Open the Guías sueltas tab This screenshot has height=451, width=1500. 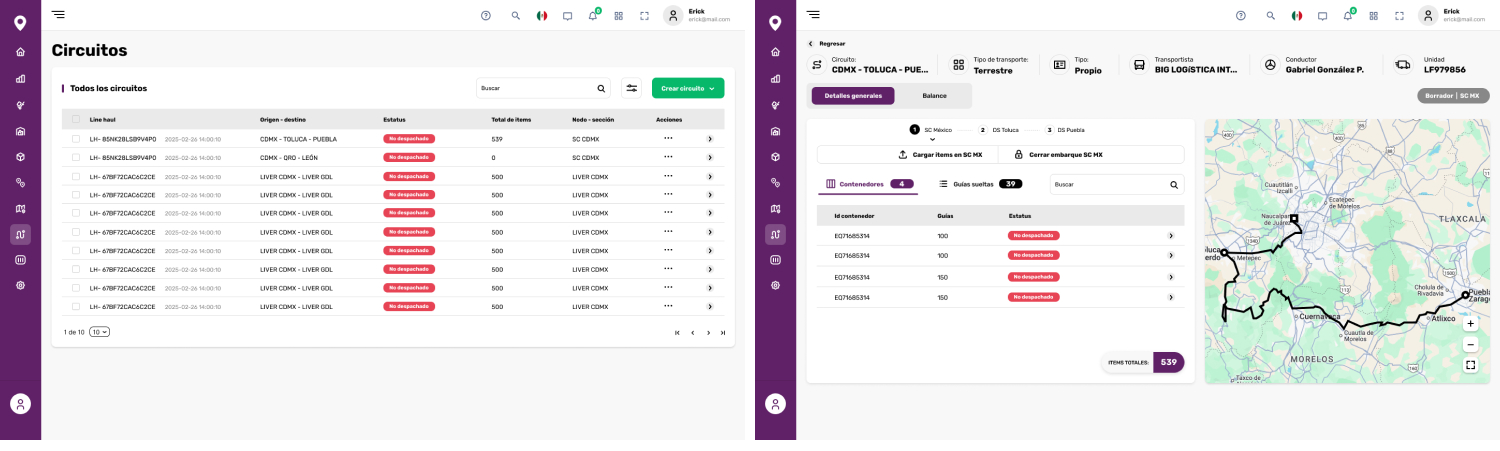(979, 184)
